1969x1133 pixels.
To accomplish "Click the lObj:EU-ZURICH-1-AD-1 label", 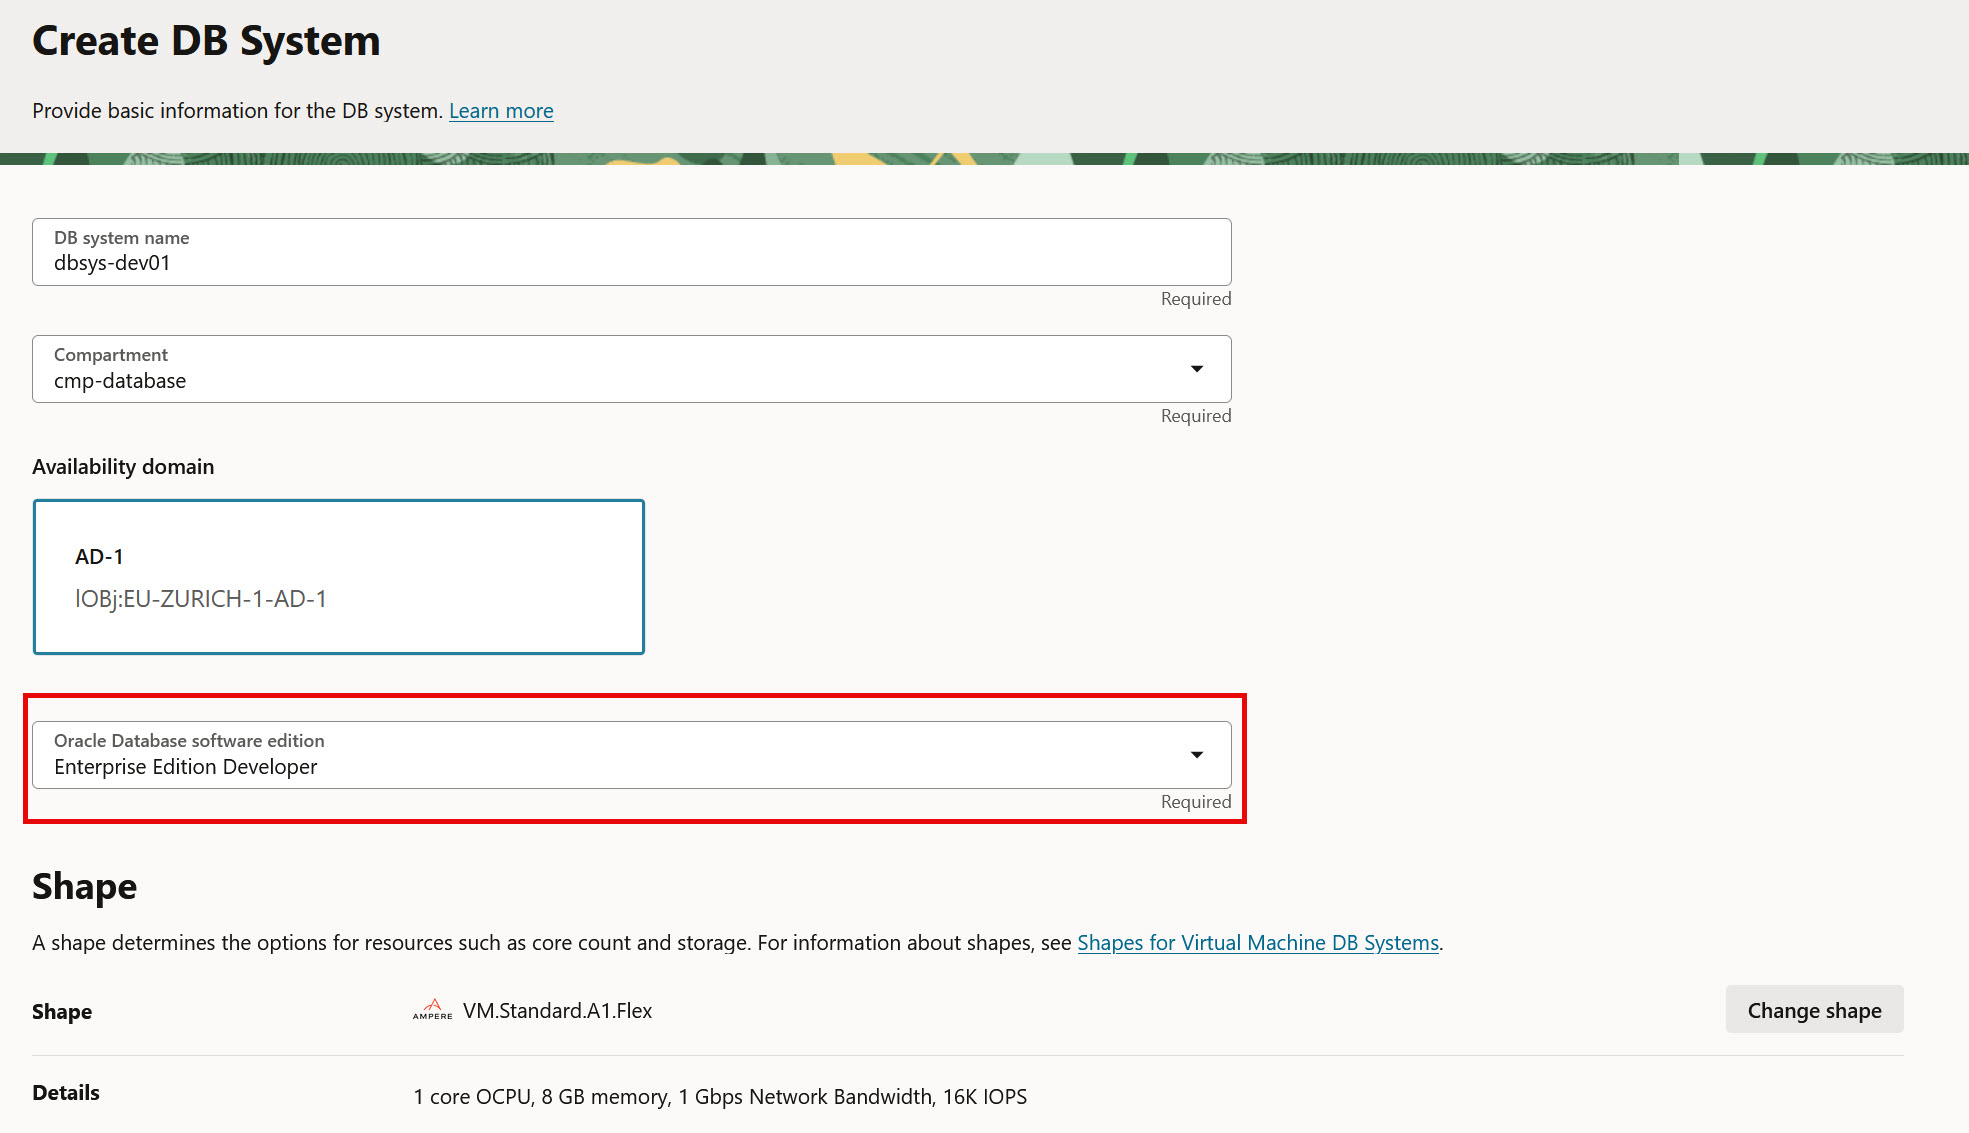I will pyautogui.click(x=203, y=598).
